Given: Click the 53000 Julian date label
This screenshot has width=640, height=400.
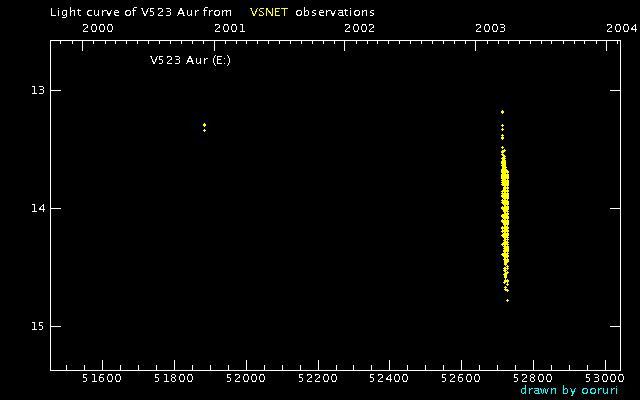Looking at the screenshot, I should point(604,378).
